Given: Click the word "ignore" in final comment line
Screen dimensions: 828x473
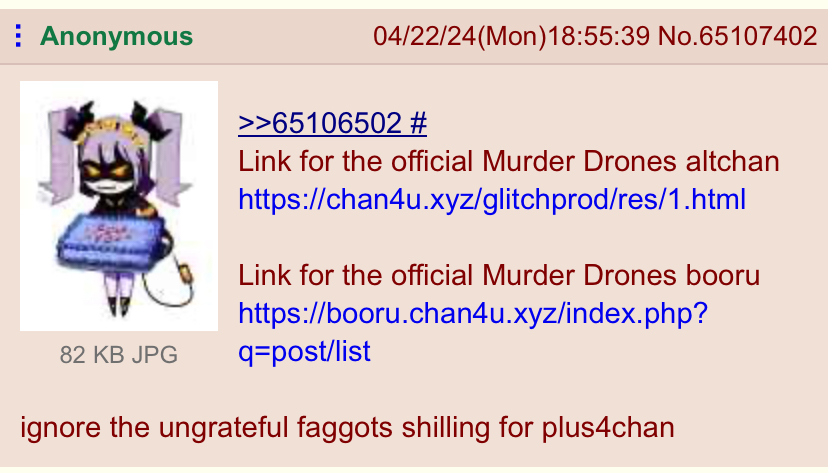Looking at the screenshot, I should coord(60,428).
